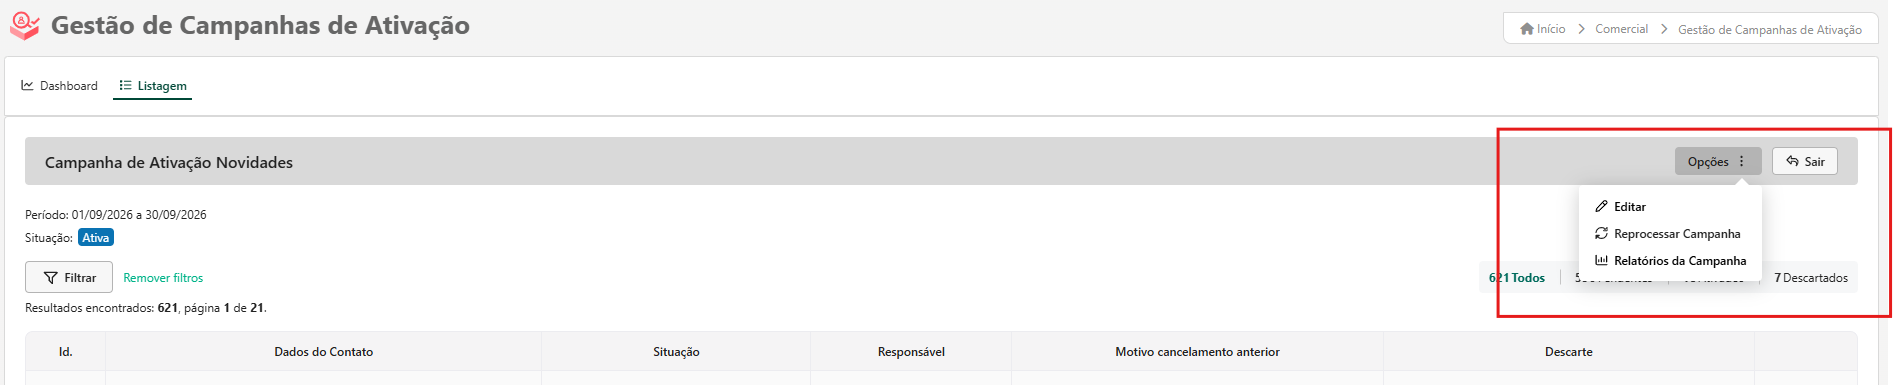This screenshot has height=385, width=1893.
Task: Click the home icon in the breadcrumb
Action: coord(1527,29)
